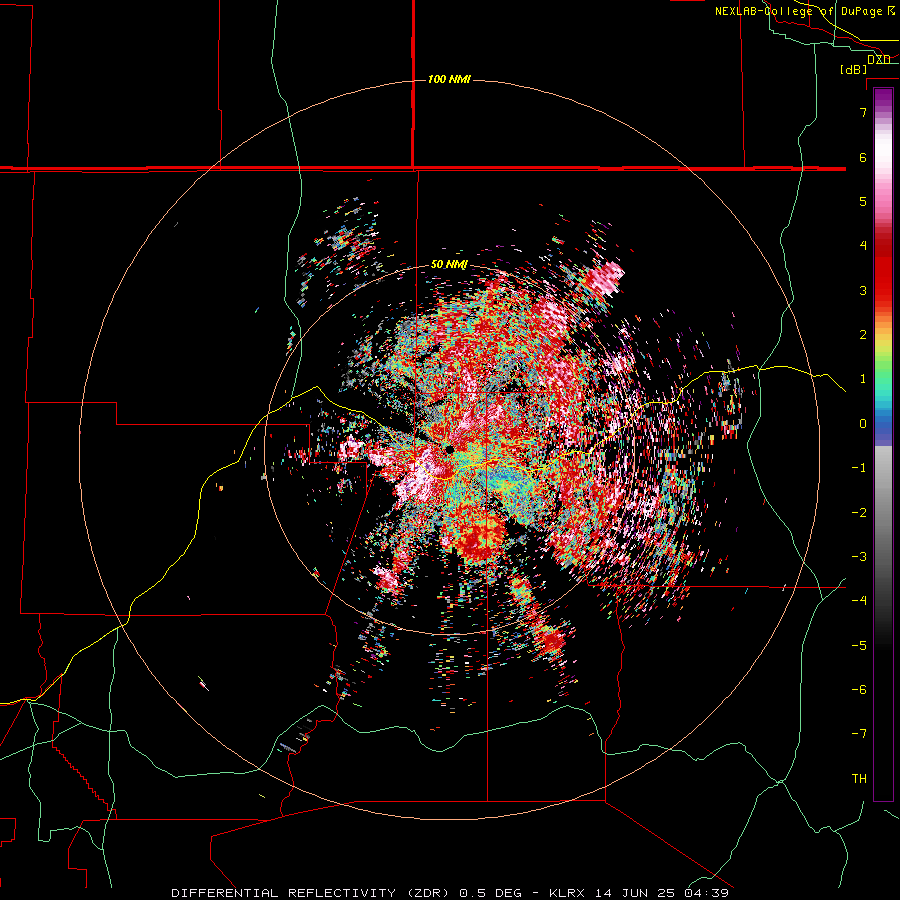Click the 4 tick label on scale
Screen dimensions: 900x900
click(x=863, y=246)
